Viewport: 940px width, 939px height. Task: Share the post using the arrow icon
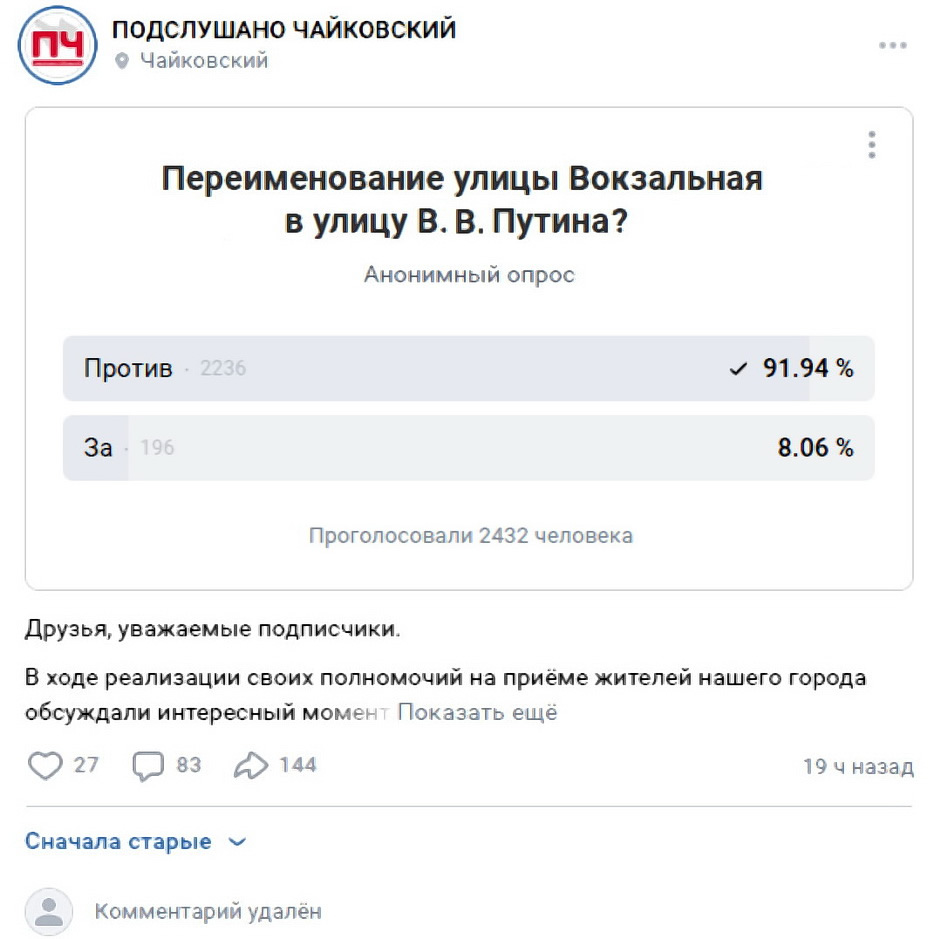pos(250,766)
